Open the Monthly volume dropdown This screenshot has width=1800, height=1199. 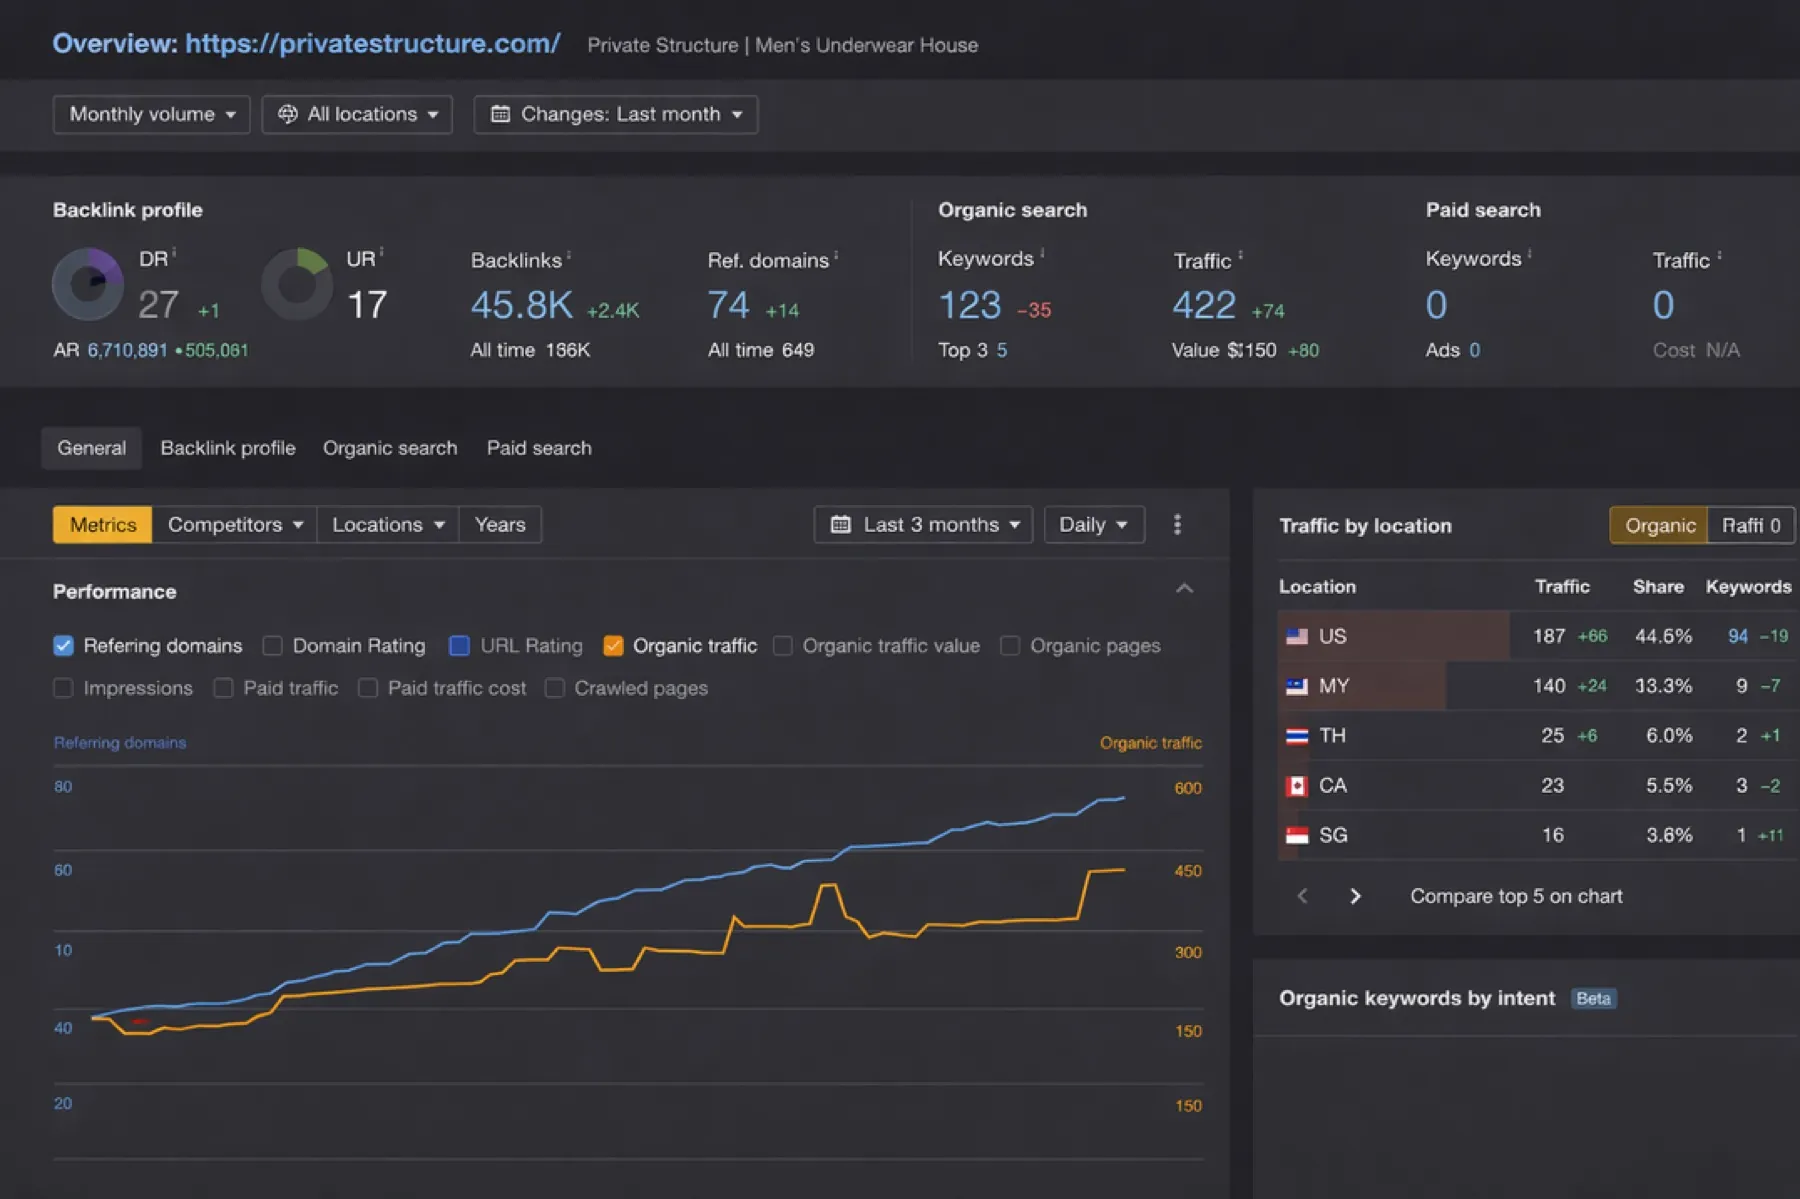click(x=151, y=114)
